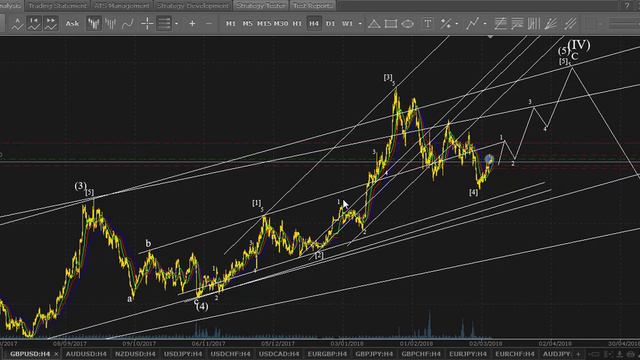Click the jump-to-start chart icon
Viewport: 640px width, 360px height.
(x=34, y=24)
